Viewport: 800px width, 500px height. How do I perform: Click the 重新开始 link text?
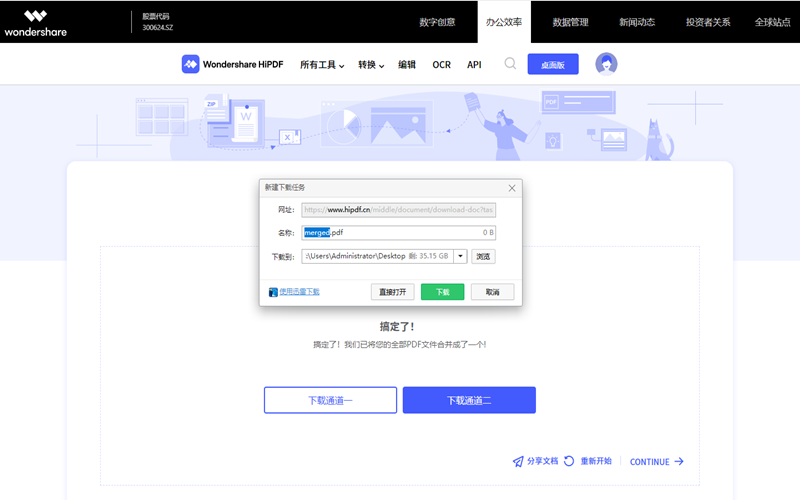(x=596, y=461)
